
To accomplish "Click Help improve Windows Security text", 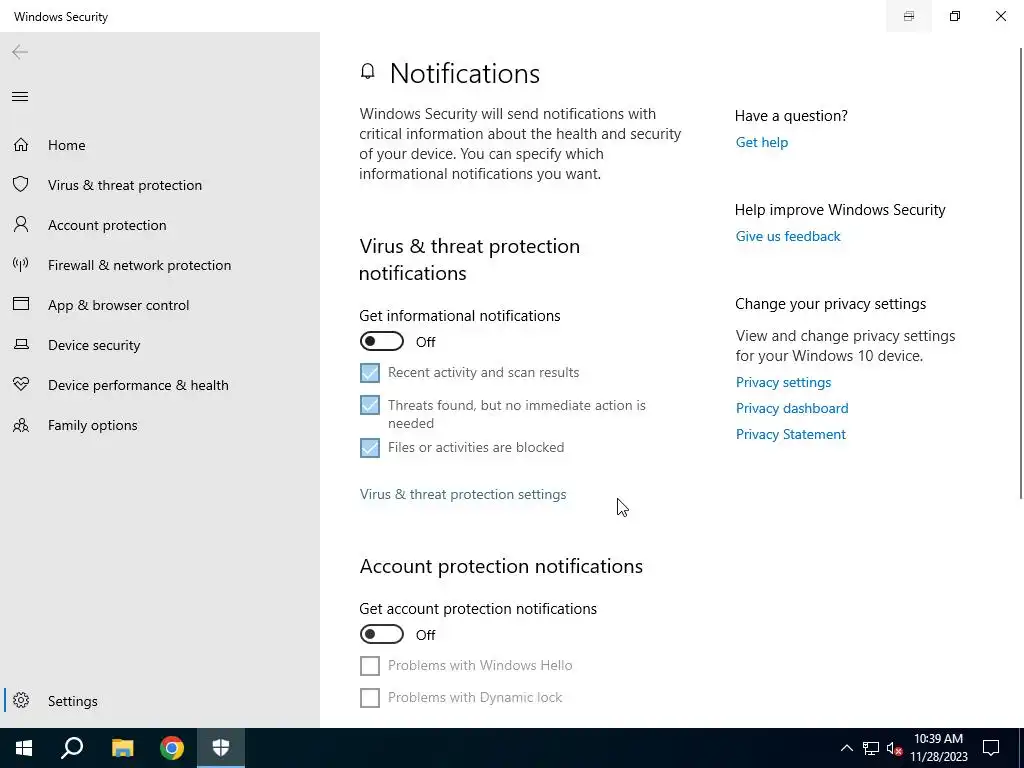I will pyautogui.click(x=840, y=210).
